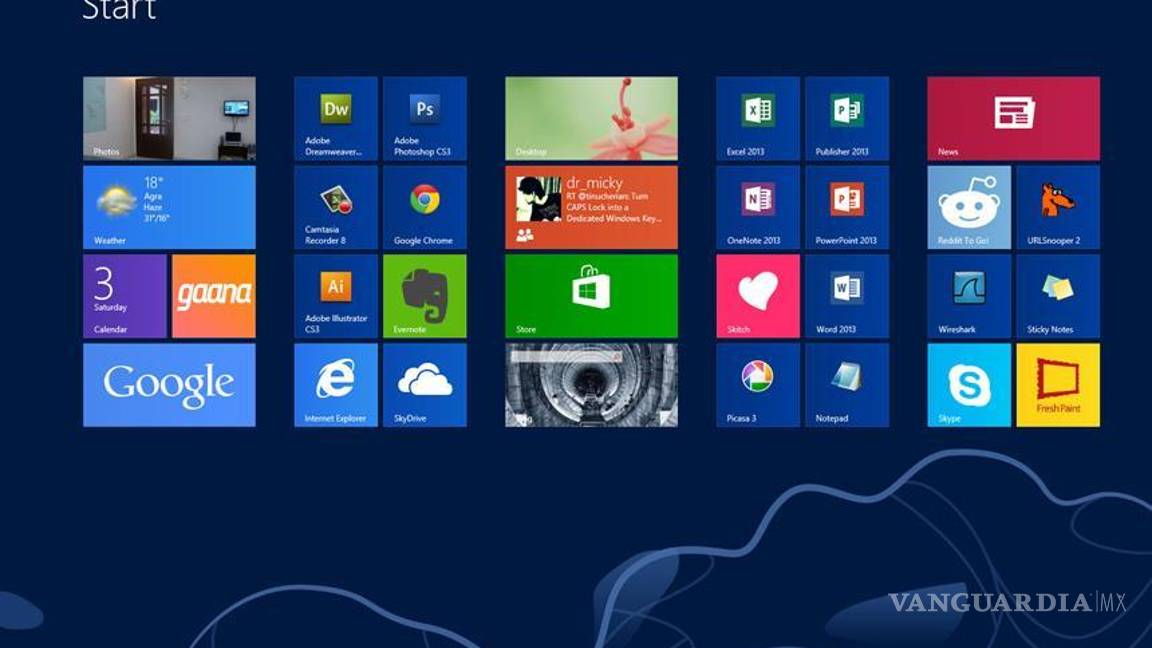Open PowerPoint 2013 tile
This screenshot has width=1152, height=648.
pyautogui.click(x=847, y=207)
